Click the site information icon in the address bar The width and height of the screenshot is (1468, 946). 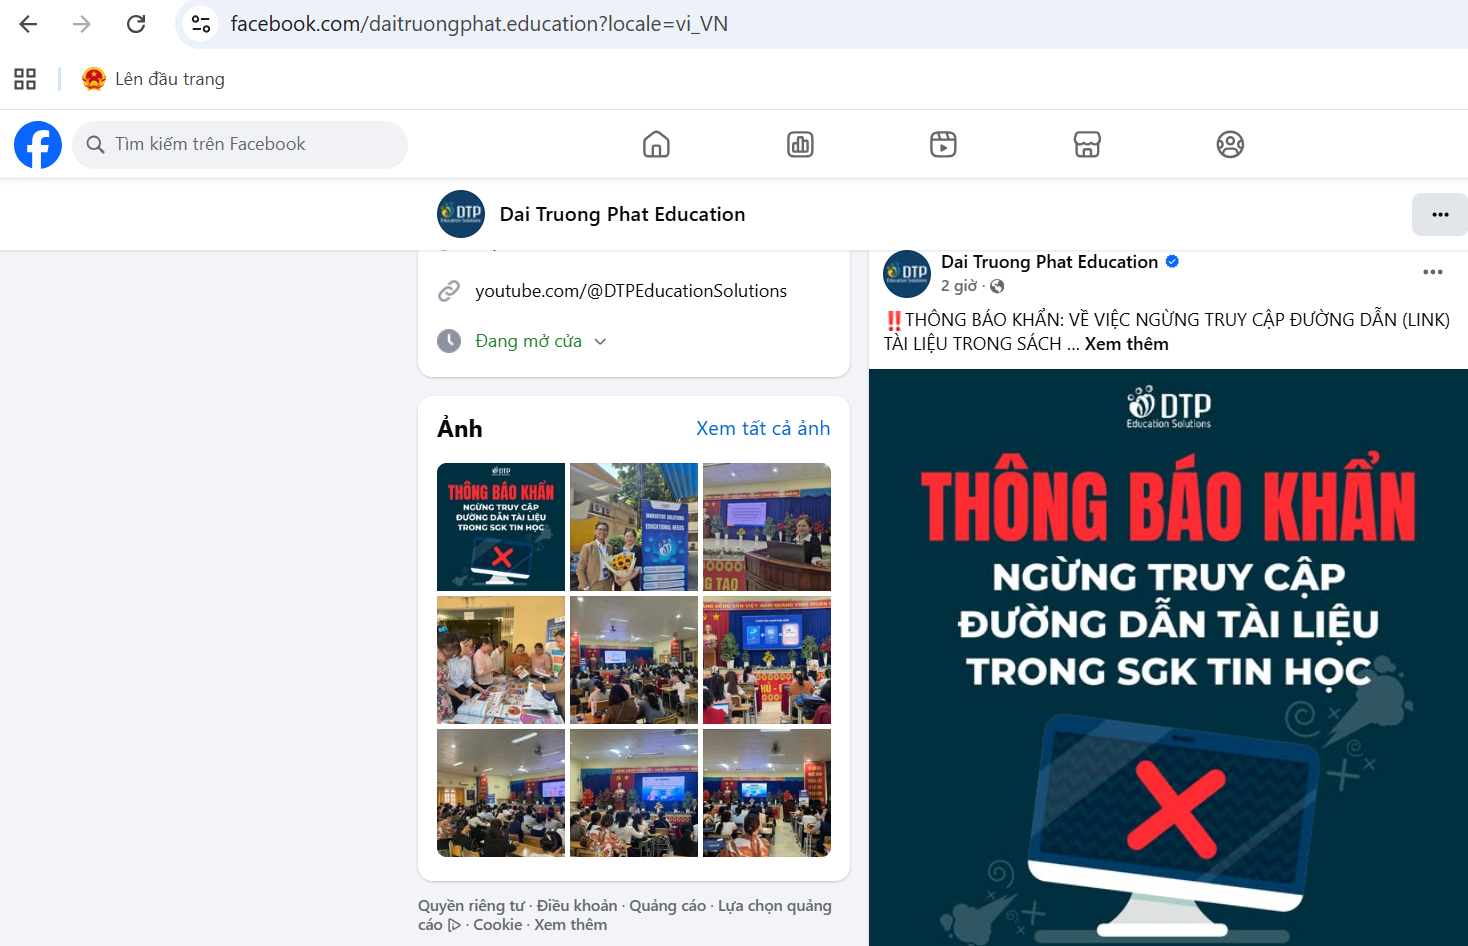pos(201,24)
